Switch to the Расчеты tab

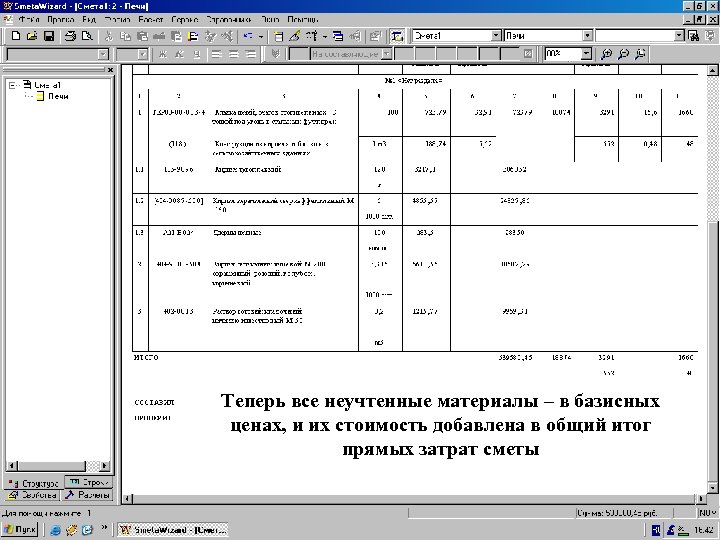point(87,495)
